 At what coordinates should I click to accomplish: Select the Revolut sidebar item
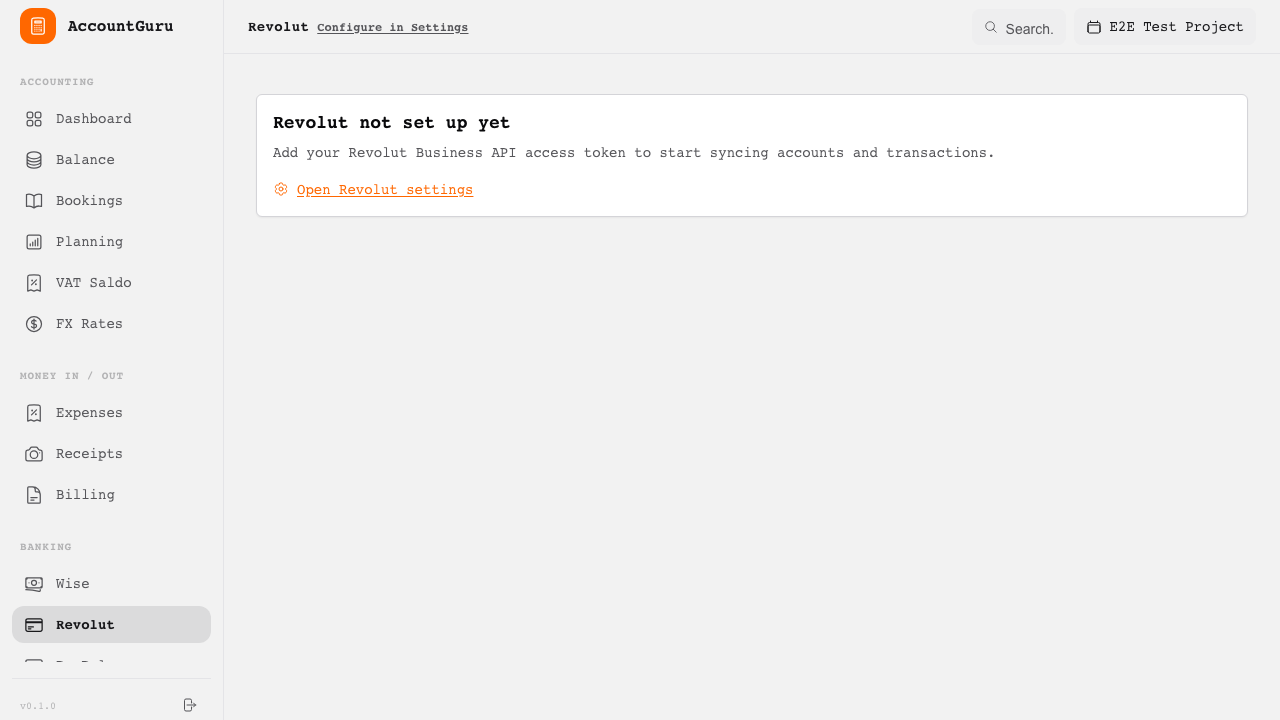point(111,625)
